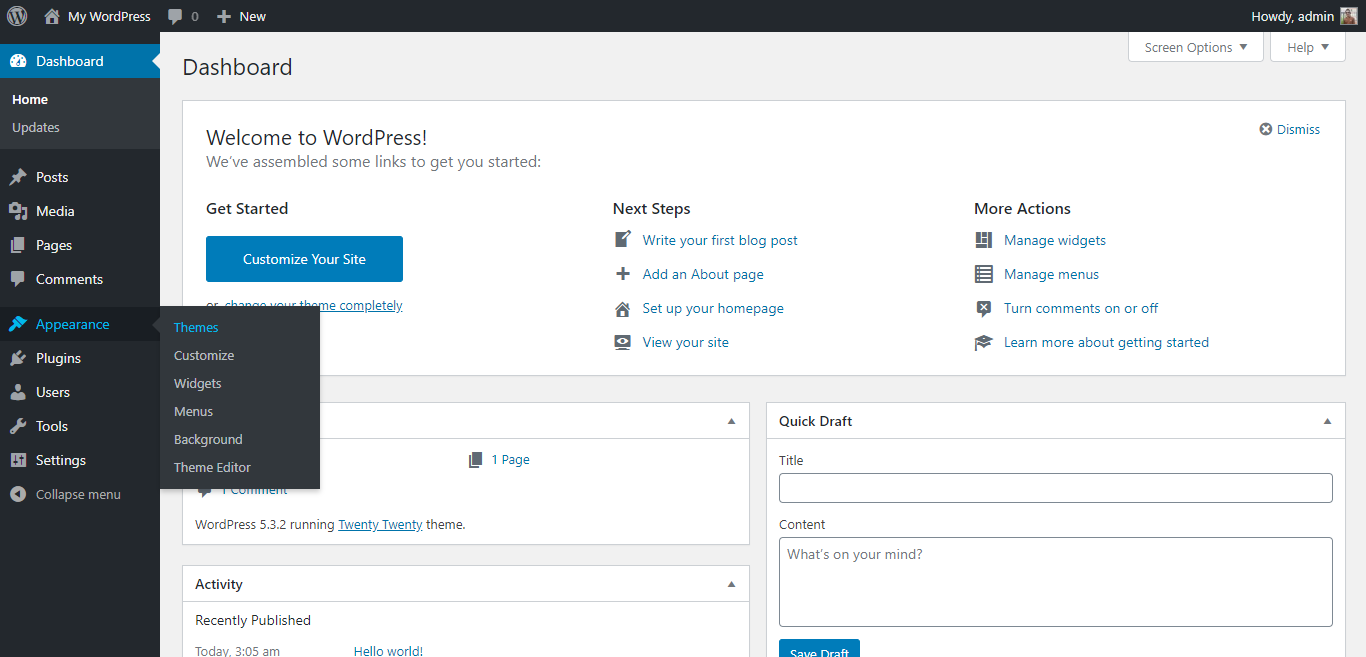Open Widgets from Appearance submenu
Viewport: 1366px width, 657px height.
click(x=198, y=383)
